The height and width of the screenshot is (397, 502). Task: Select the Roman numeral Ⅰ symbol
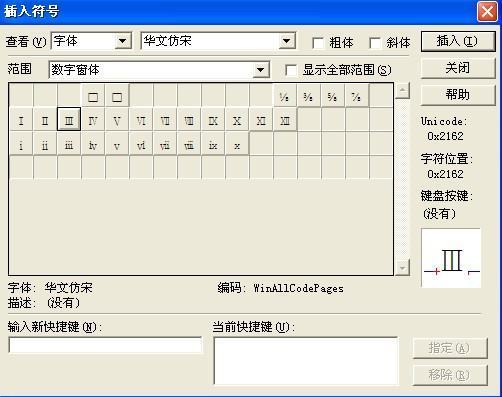21,119
